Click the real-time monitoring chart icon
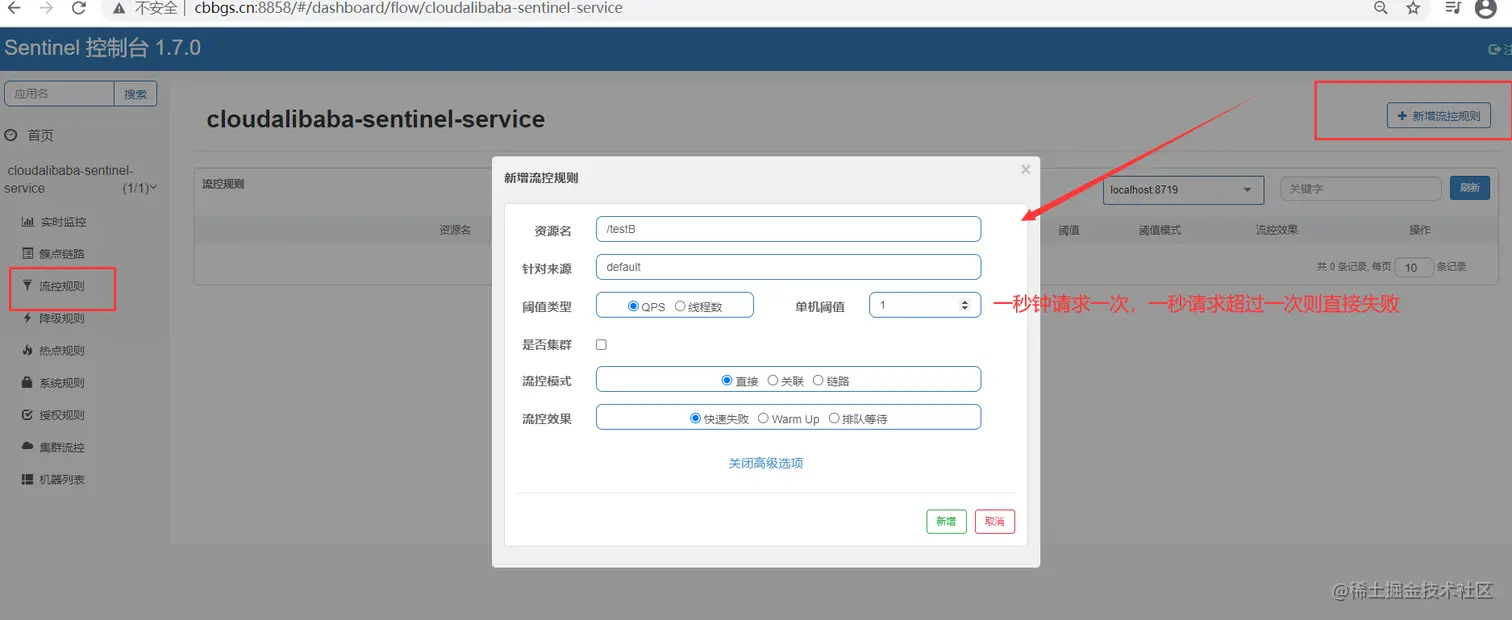The width and height of the screenshot is (1512, 620). pyautogui.click(x=28, y=221)
